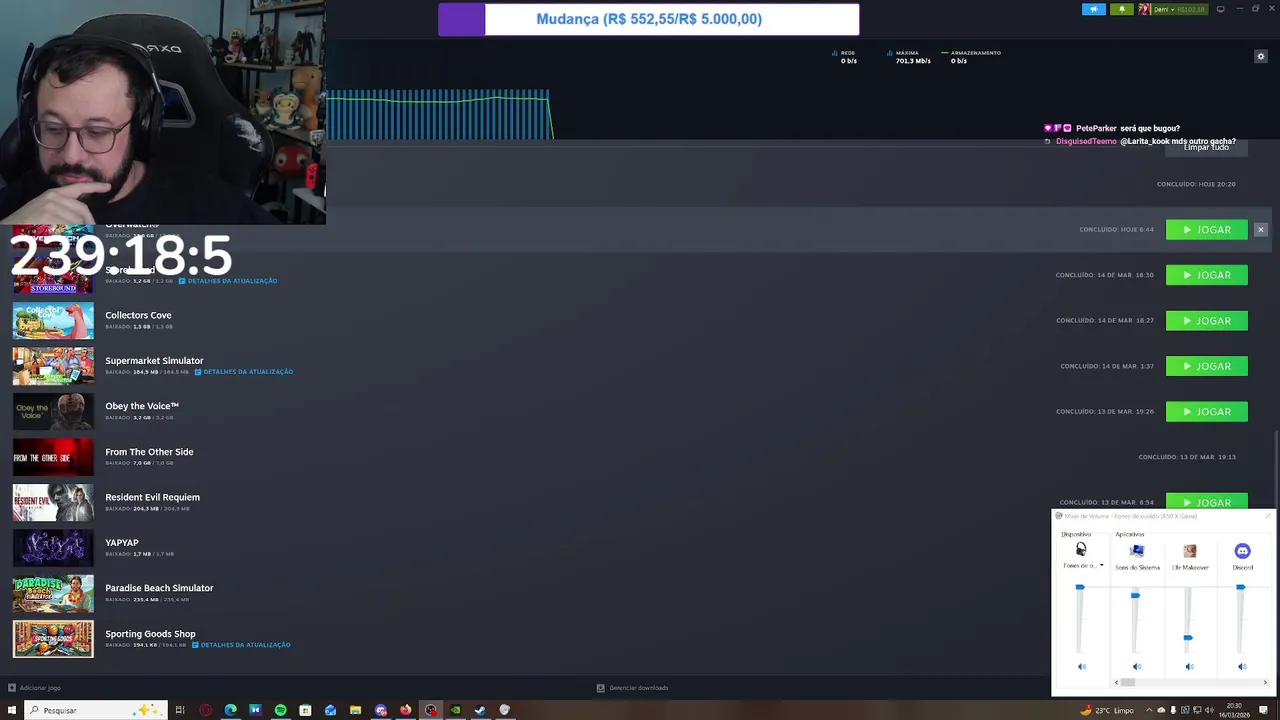Play Storebound using JOGAR button
Screen dimensions: 1280x720
tap(1206, 275)
